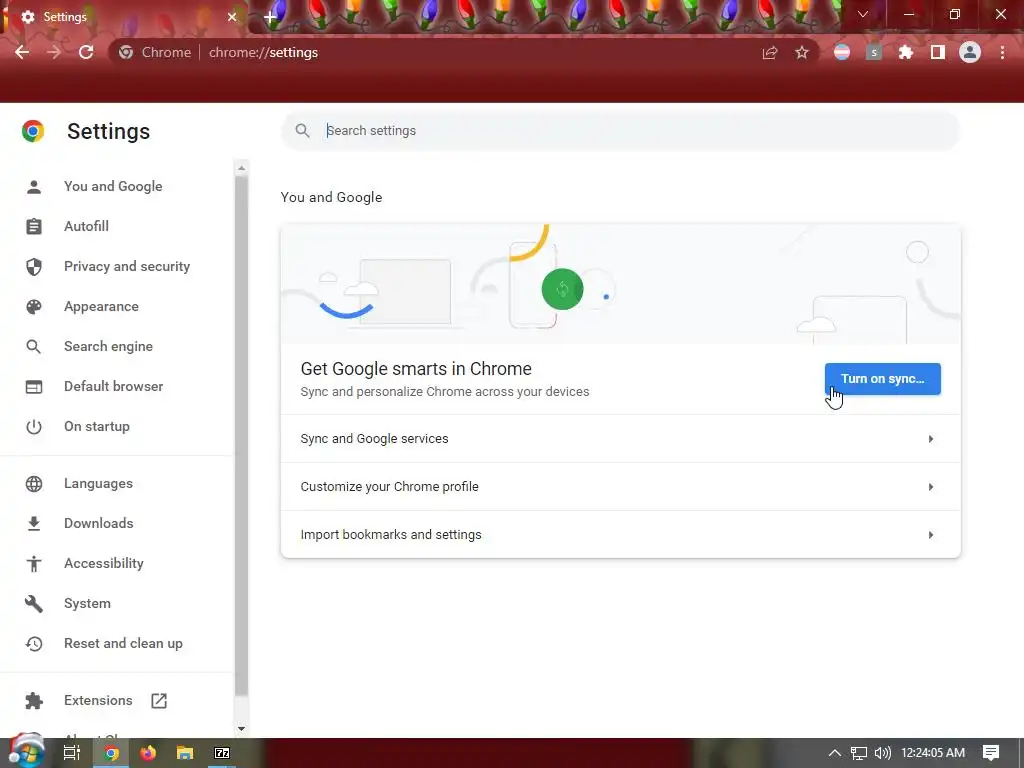
Task: Open the Import bookmarks and settings row
Action: (x=620, y=534)
